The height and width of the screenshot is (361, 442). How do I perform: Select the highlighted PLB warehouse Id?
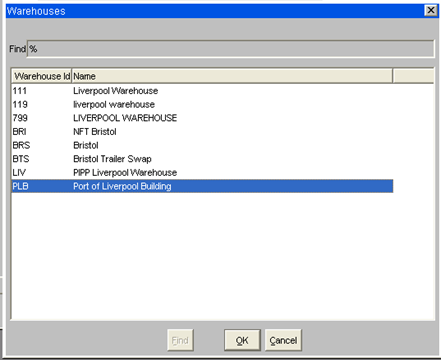point(20,186)
